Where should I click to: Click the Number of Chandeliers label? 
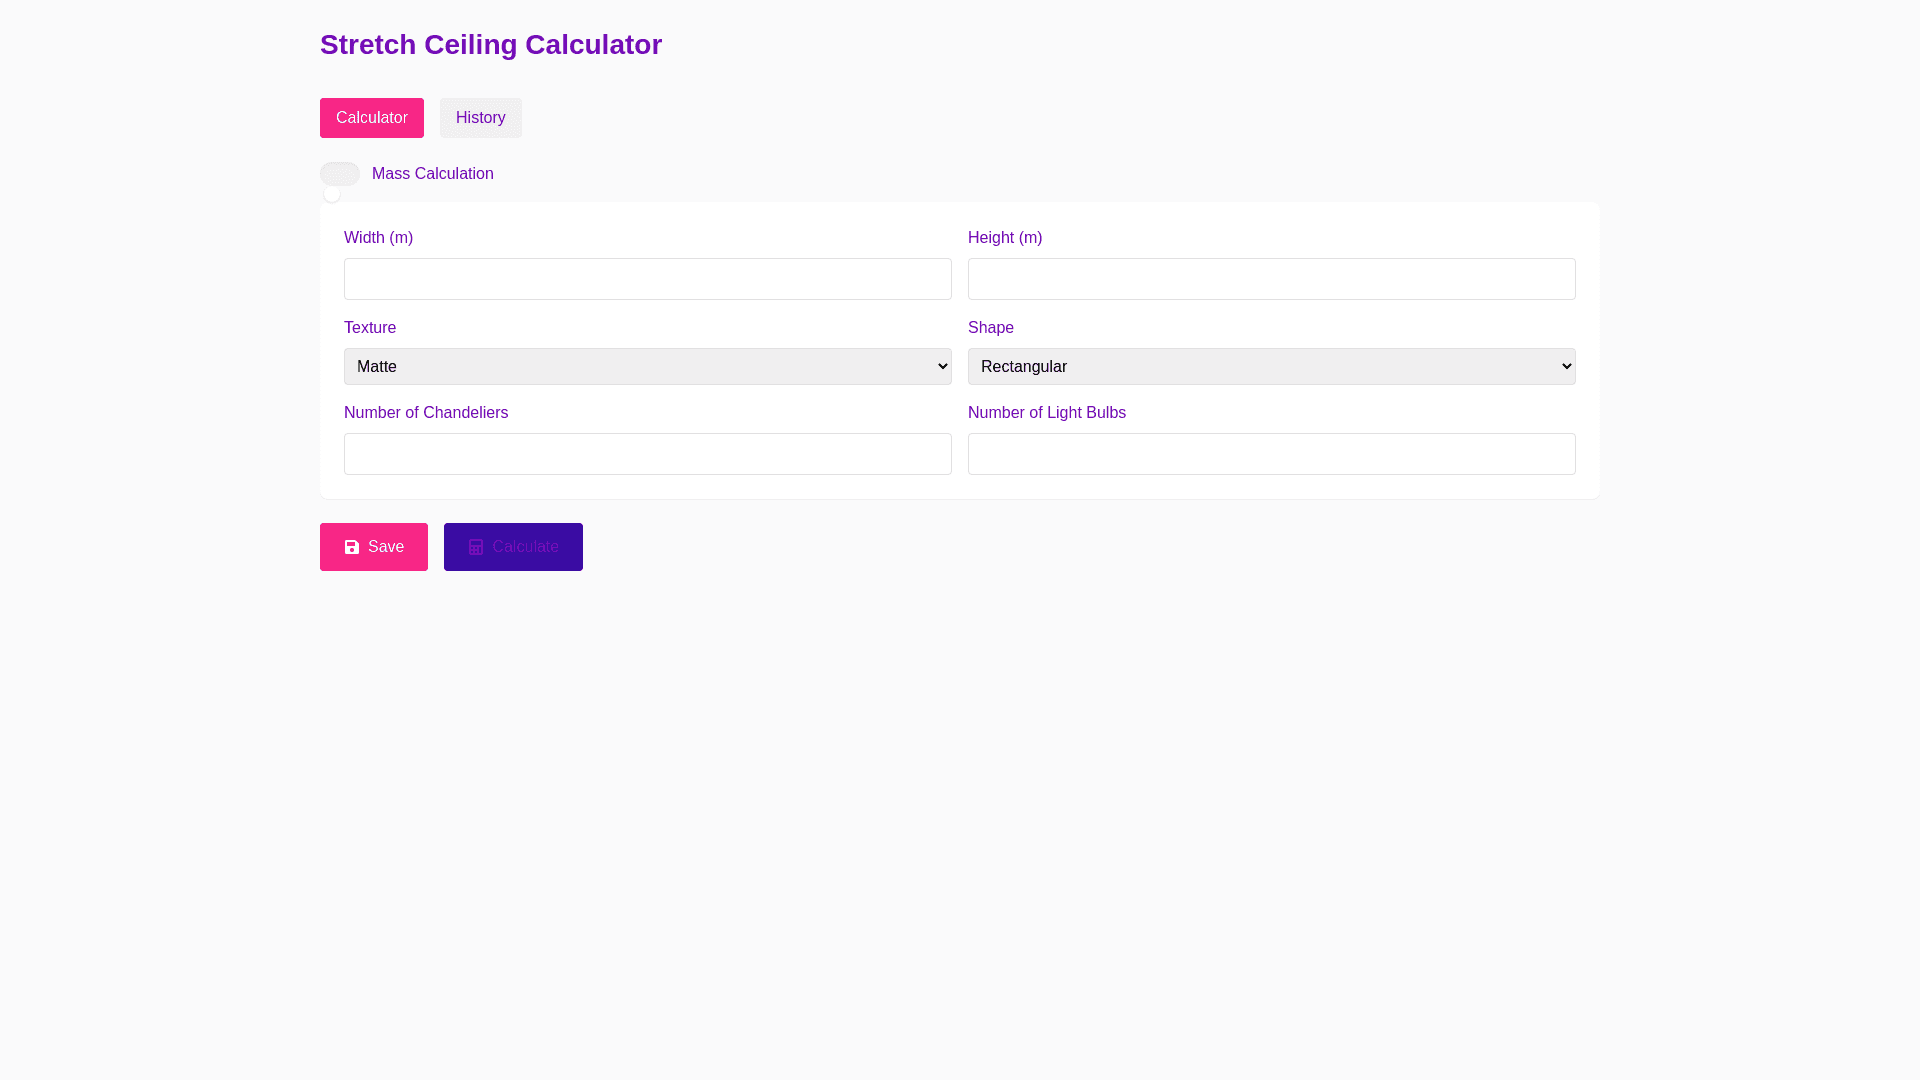[425, 413]
